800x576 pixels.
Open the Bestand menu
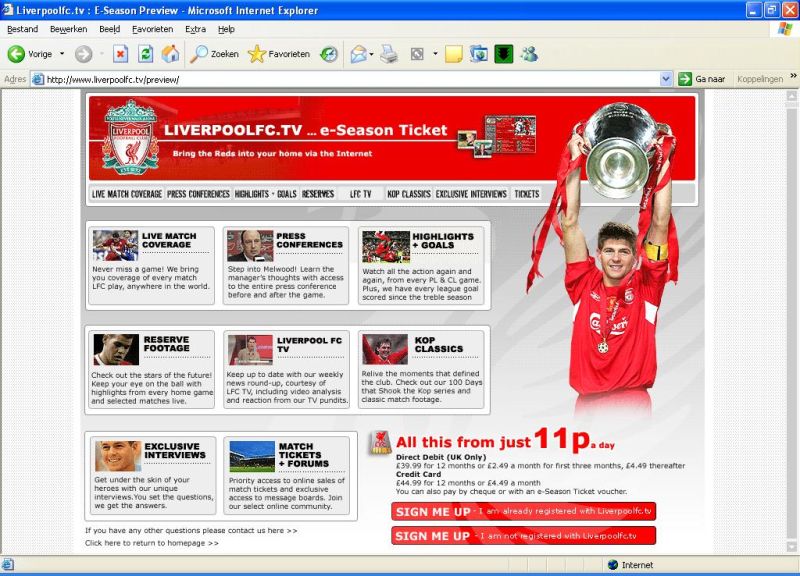[x=22, y=29]
